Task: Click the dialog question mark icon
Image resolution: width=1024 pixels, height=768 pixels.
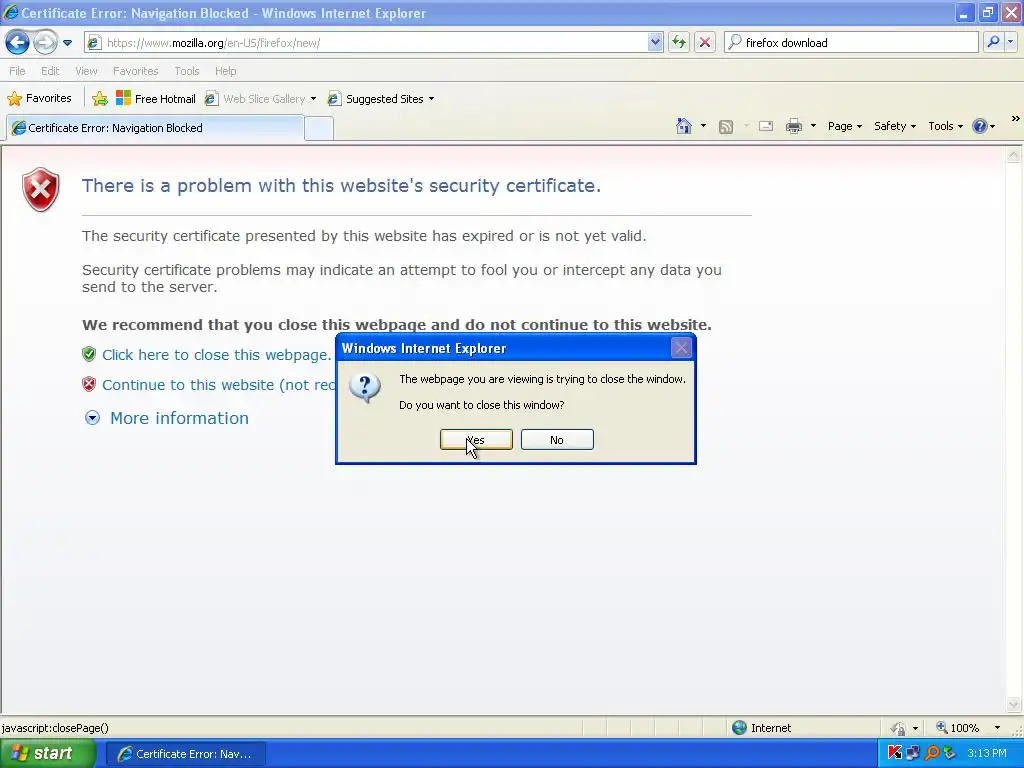Action: click(365, 387)
